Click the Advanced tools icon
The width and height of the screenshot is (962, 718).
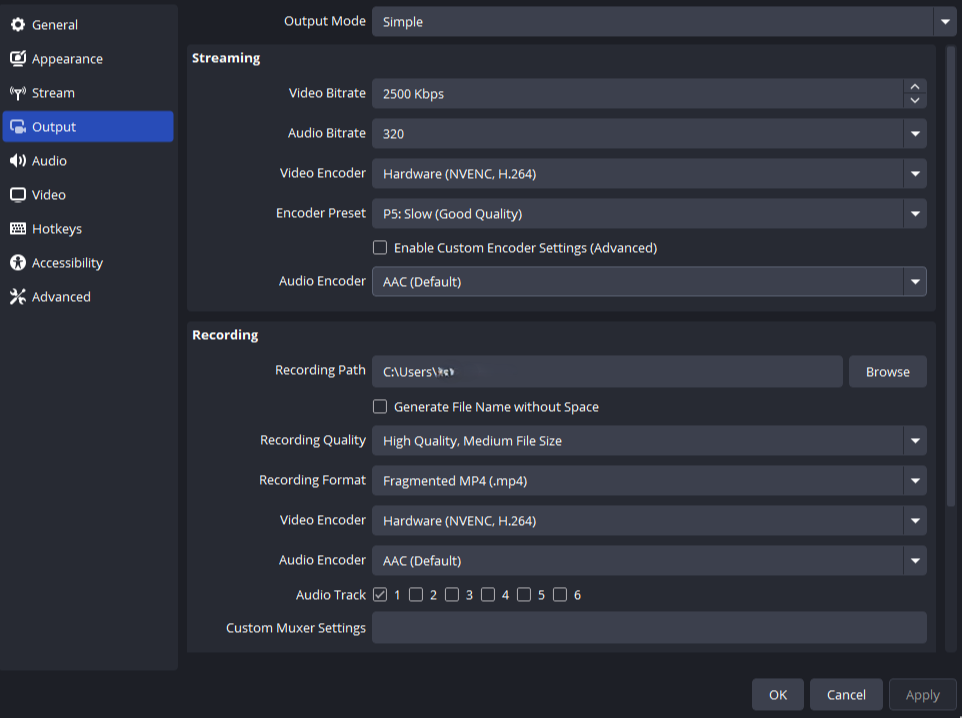[x=18, y=297]
